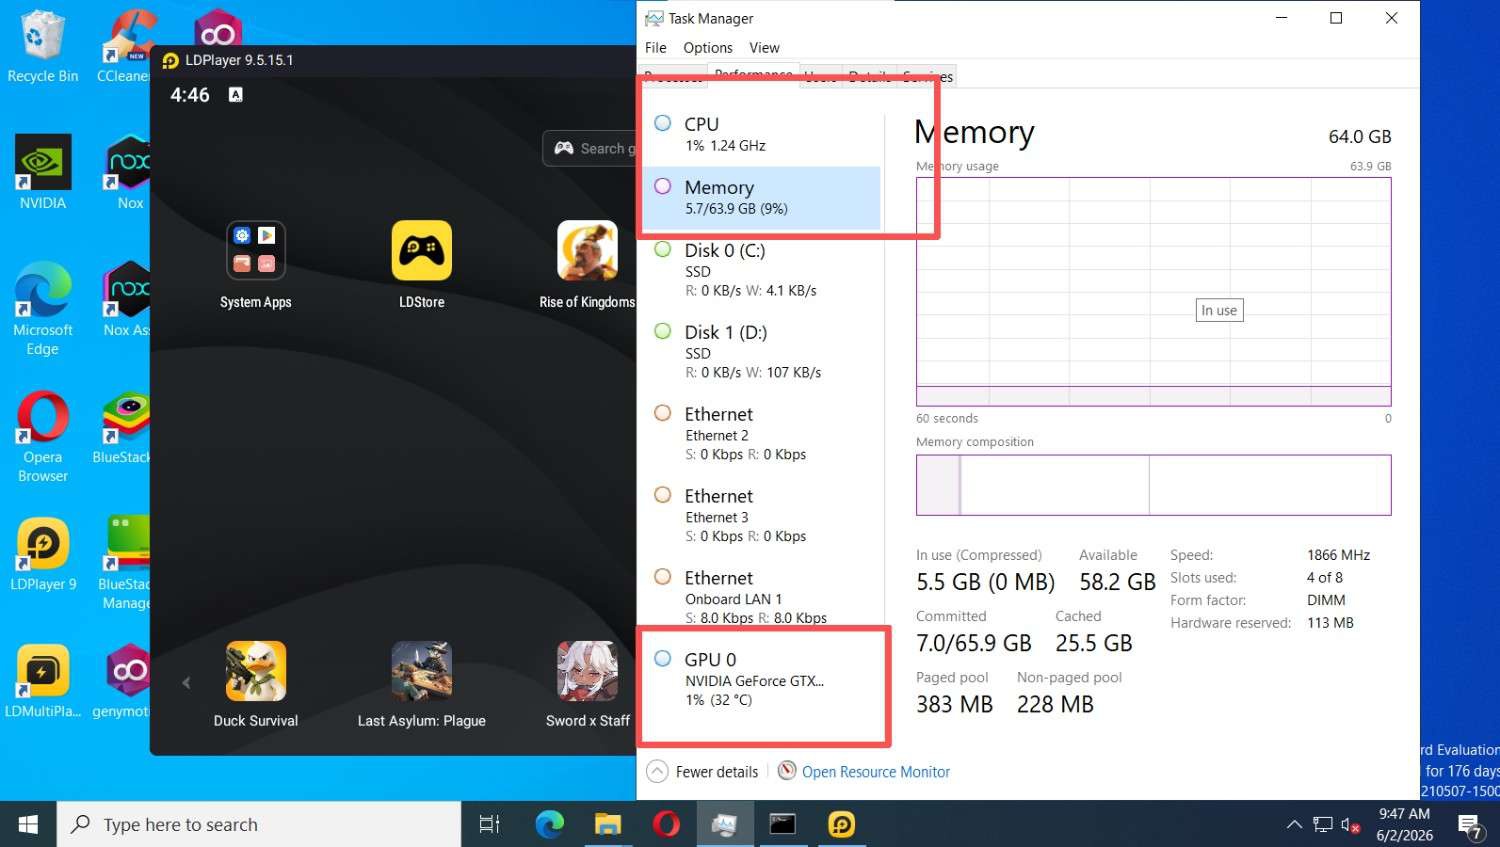Click the LDPlayer 9 desktop shortcut

coord(43,554)
